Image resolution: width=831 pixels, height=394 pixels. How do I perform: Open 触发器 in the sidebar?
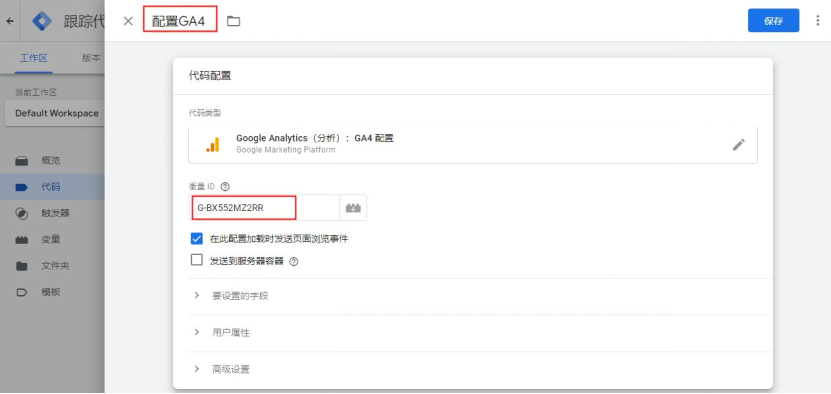pyautogui.click(x=52, y=213)
